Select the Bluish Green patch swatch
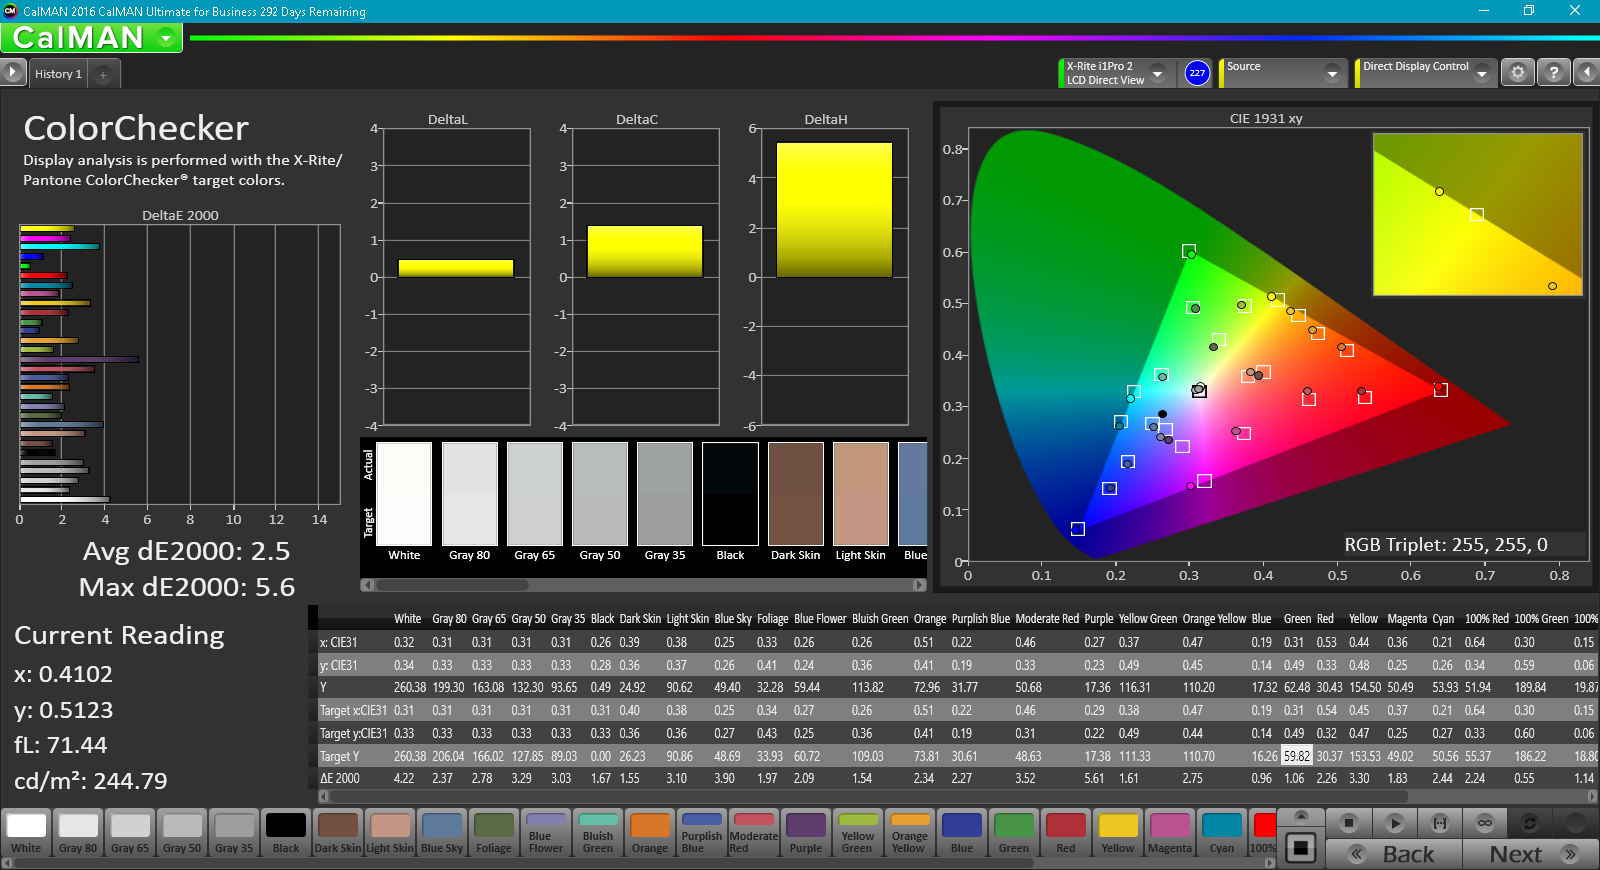This screenshot has height=870, width=1600. pos(598,833)
